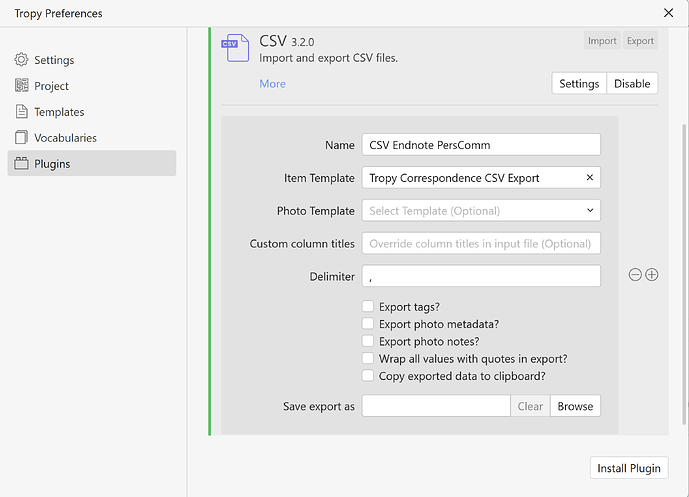Click 'Import and export CSV files.' description
This screenshot has width=689, height=497.
tap(328, 58)
